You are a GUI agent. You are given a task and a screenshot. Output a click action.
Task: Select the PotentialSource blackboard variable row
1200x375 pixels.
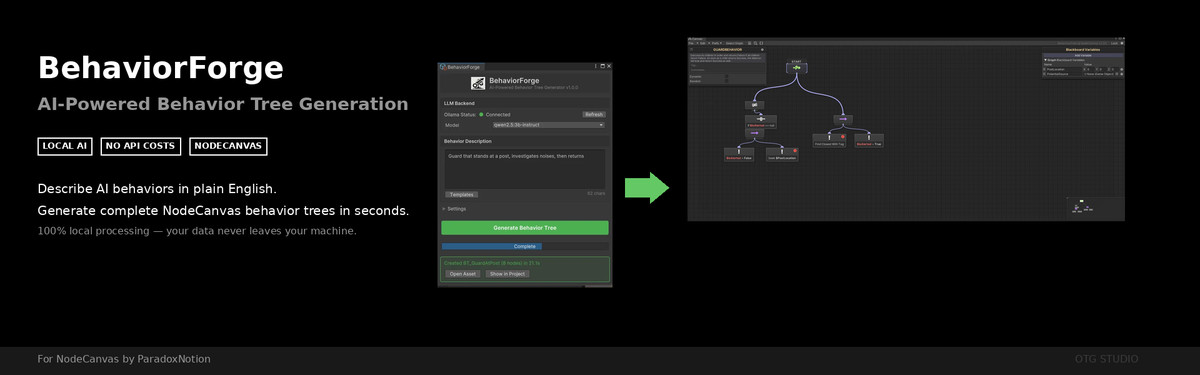[1083, 74]
